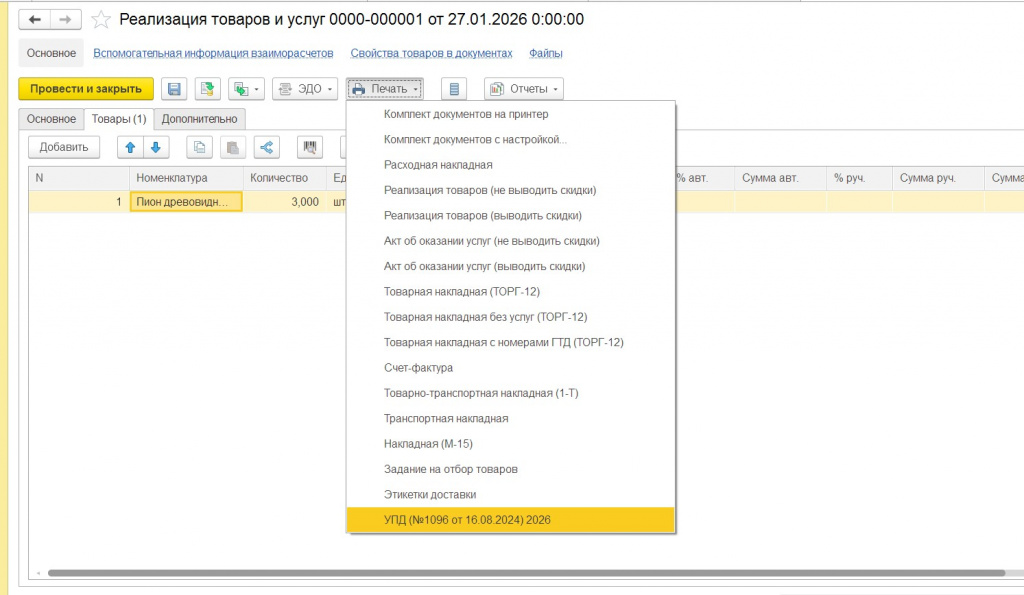This screenshot has height=595, width=1024.
Task: Select the Пион древовидн... nomenclature cell
Action: click(x=186, y=202)
